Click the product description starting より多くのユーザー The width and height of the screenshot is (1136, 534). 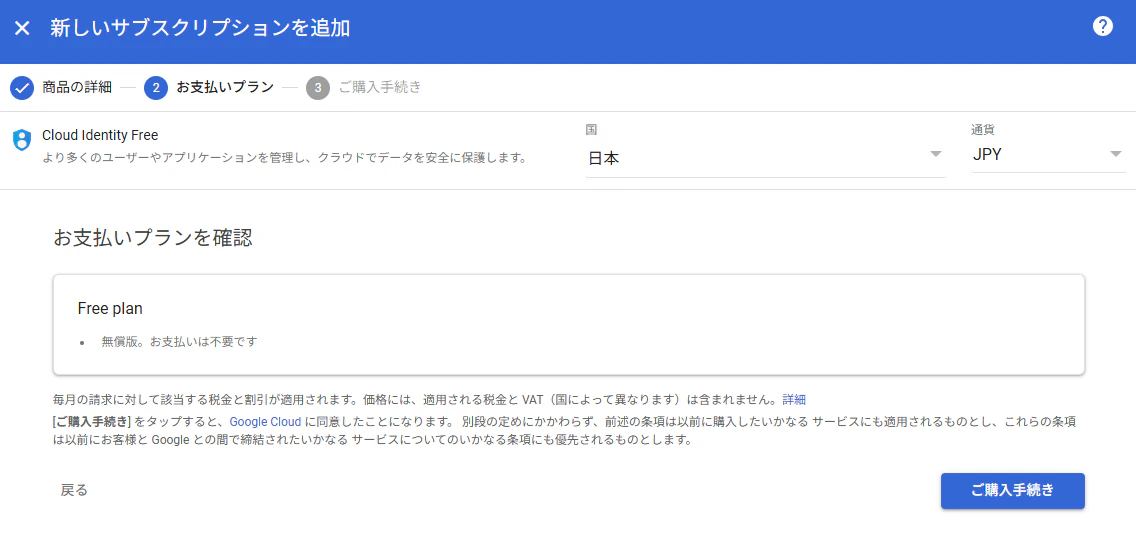point(283,158)
